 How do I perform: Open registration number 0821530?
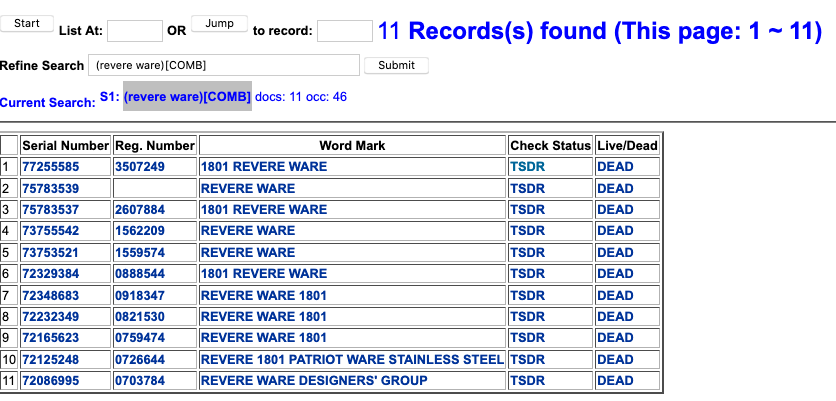pyautogui.click(x=140, y=317)
